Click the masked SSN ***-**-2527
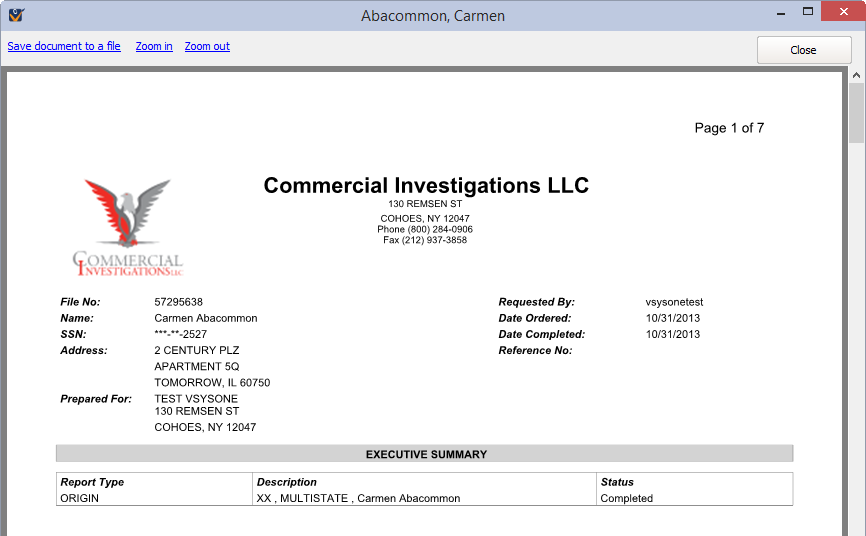866x536 pixels. [x=181, y=334]
